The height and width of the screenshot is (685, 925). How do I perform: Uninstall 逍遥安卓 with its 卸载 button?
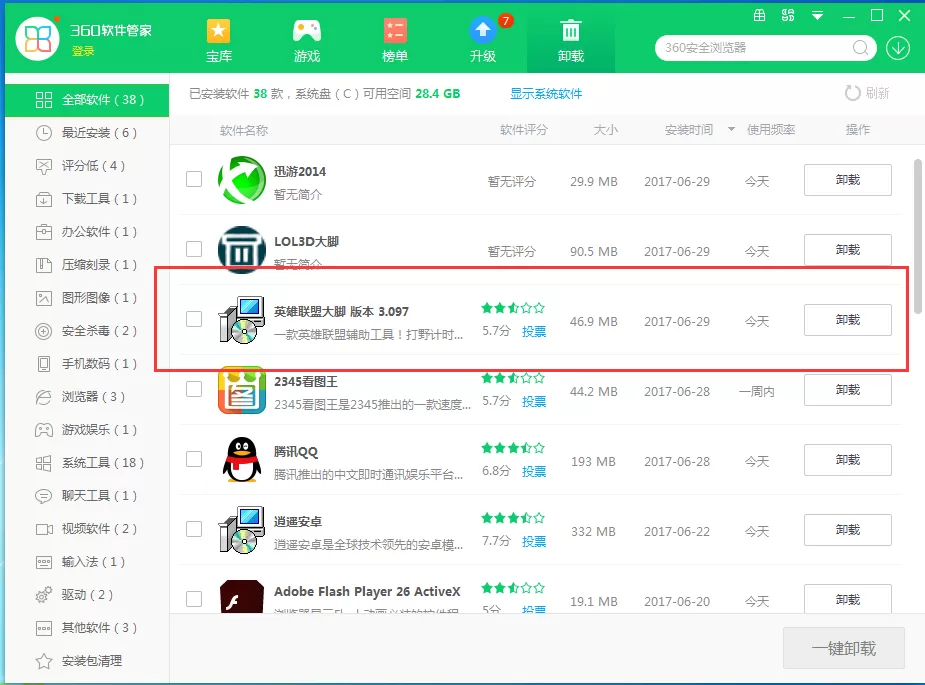pyautogui.click(x=848, y=530)
